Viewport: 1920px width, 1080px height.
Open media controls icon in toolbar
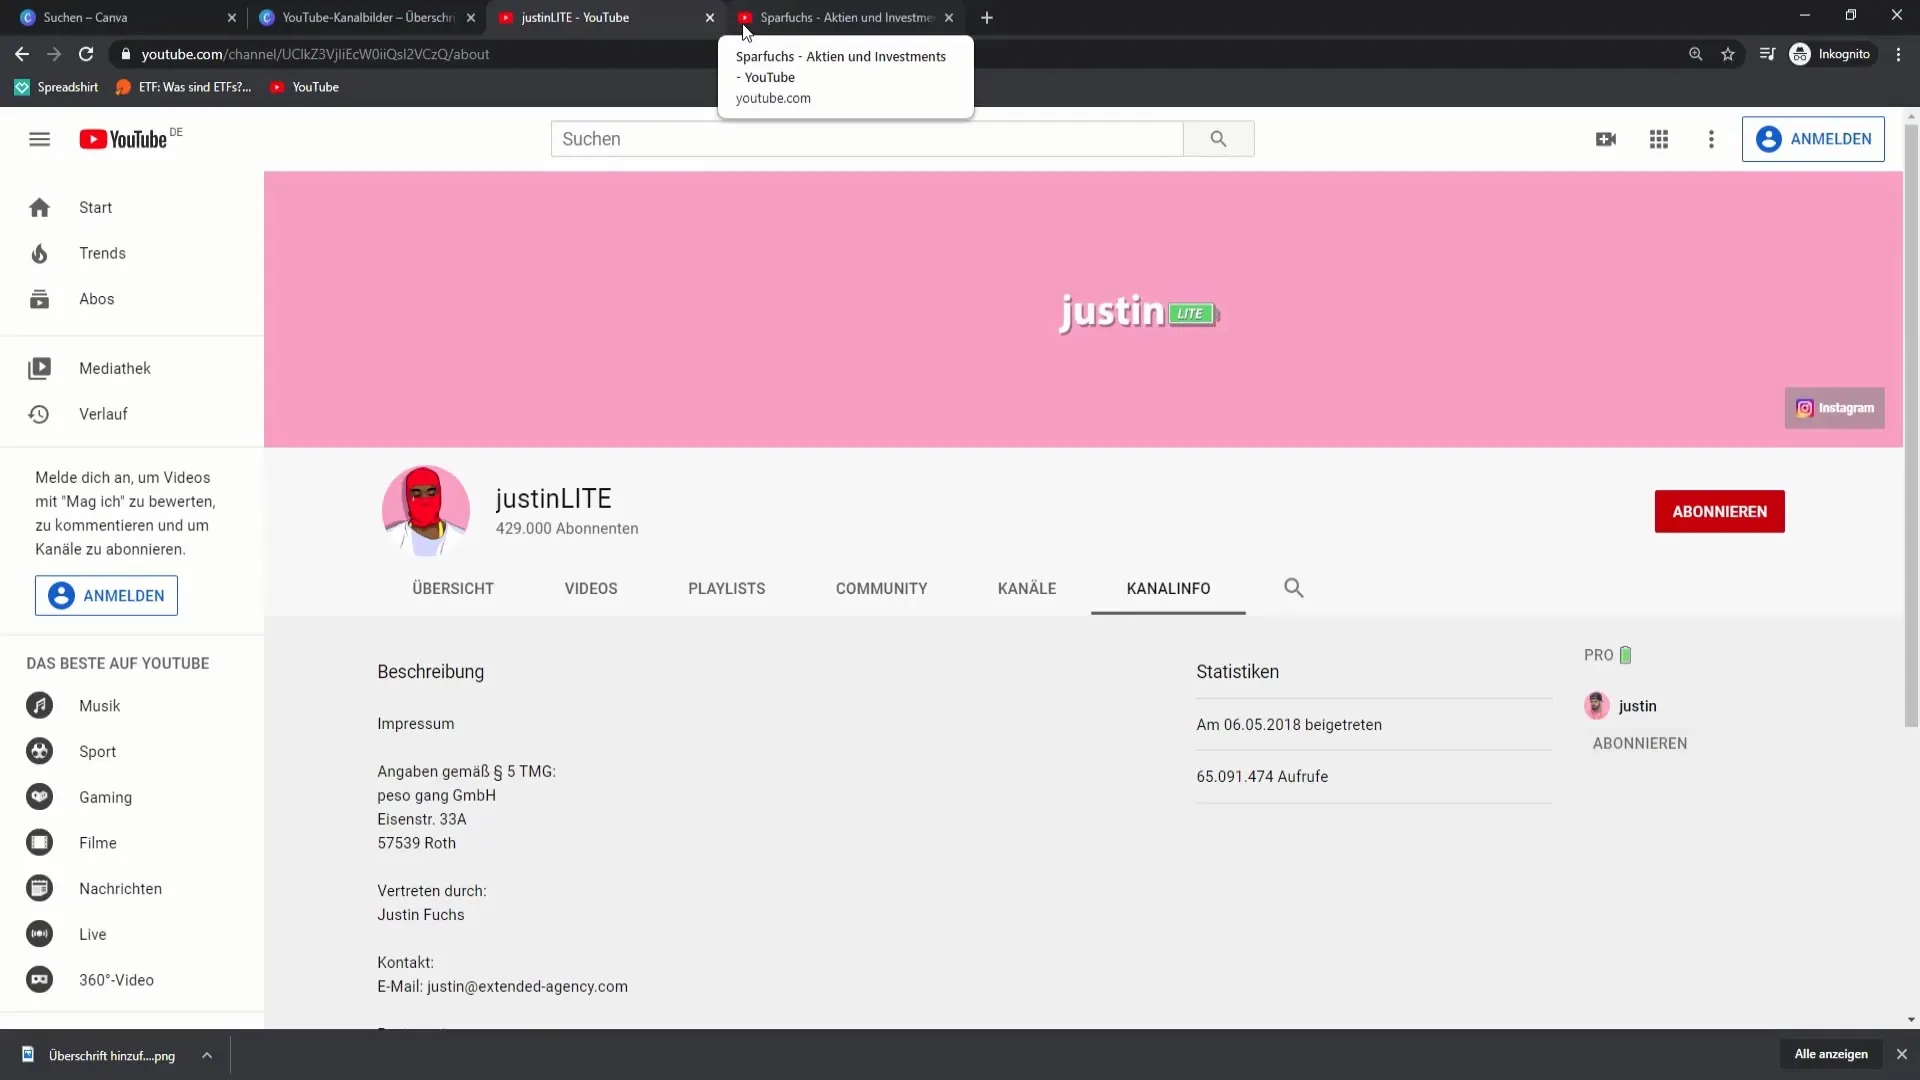point(1767,54)
